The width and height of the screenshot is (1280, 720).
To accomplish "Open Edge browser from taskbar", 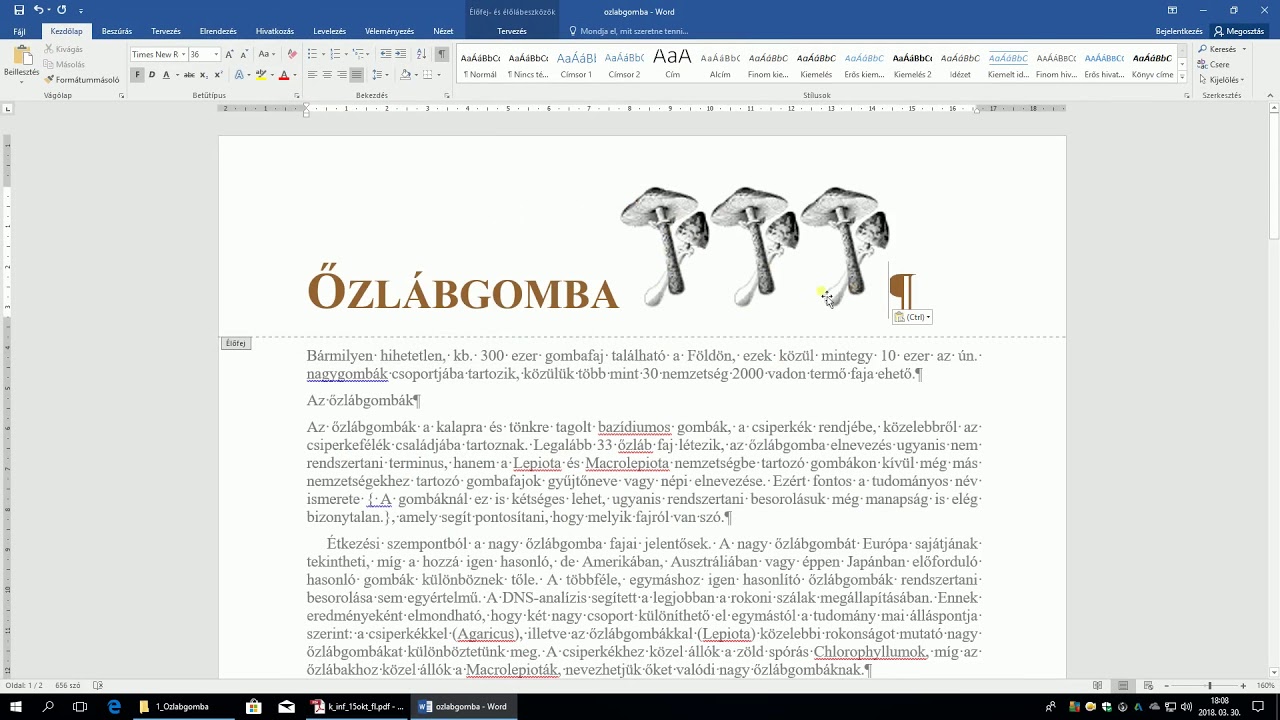I will pyautogui.click(x=114, y=706).
